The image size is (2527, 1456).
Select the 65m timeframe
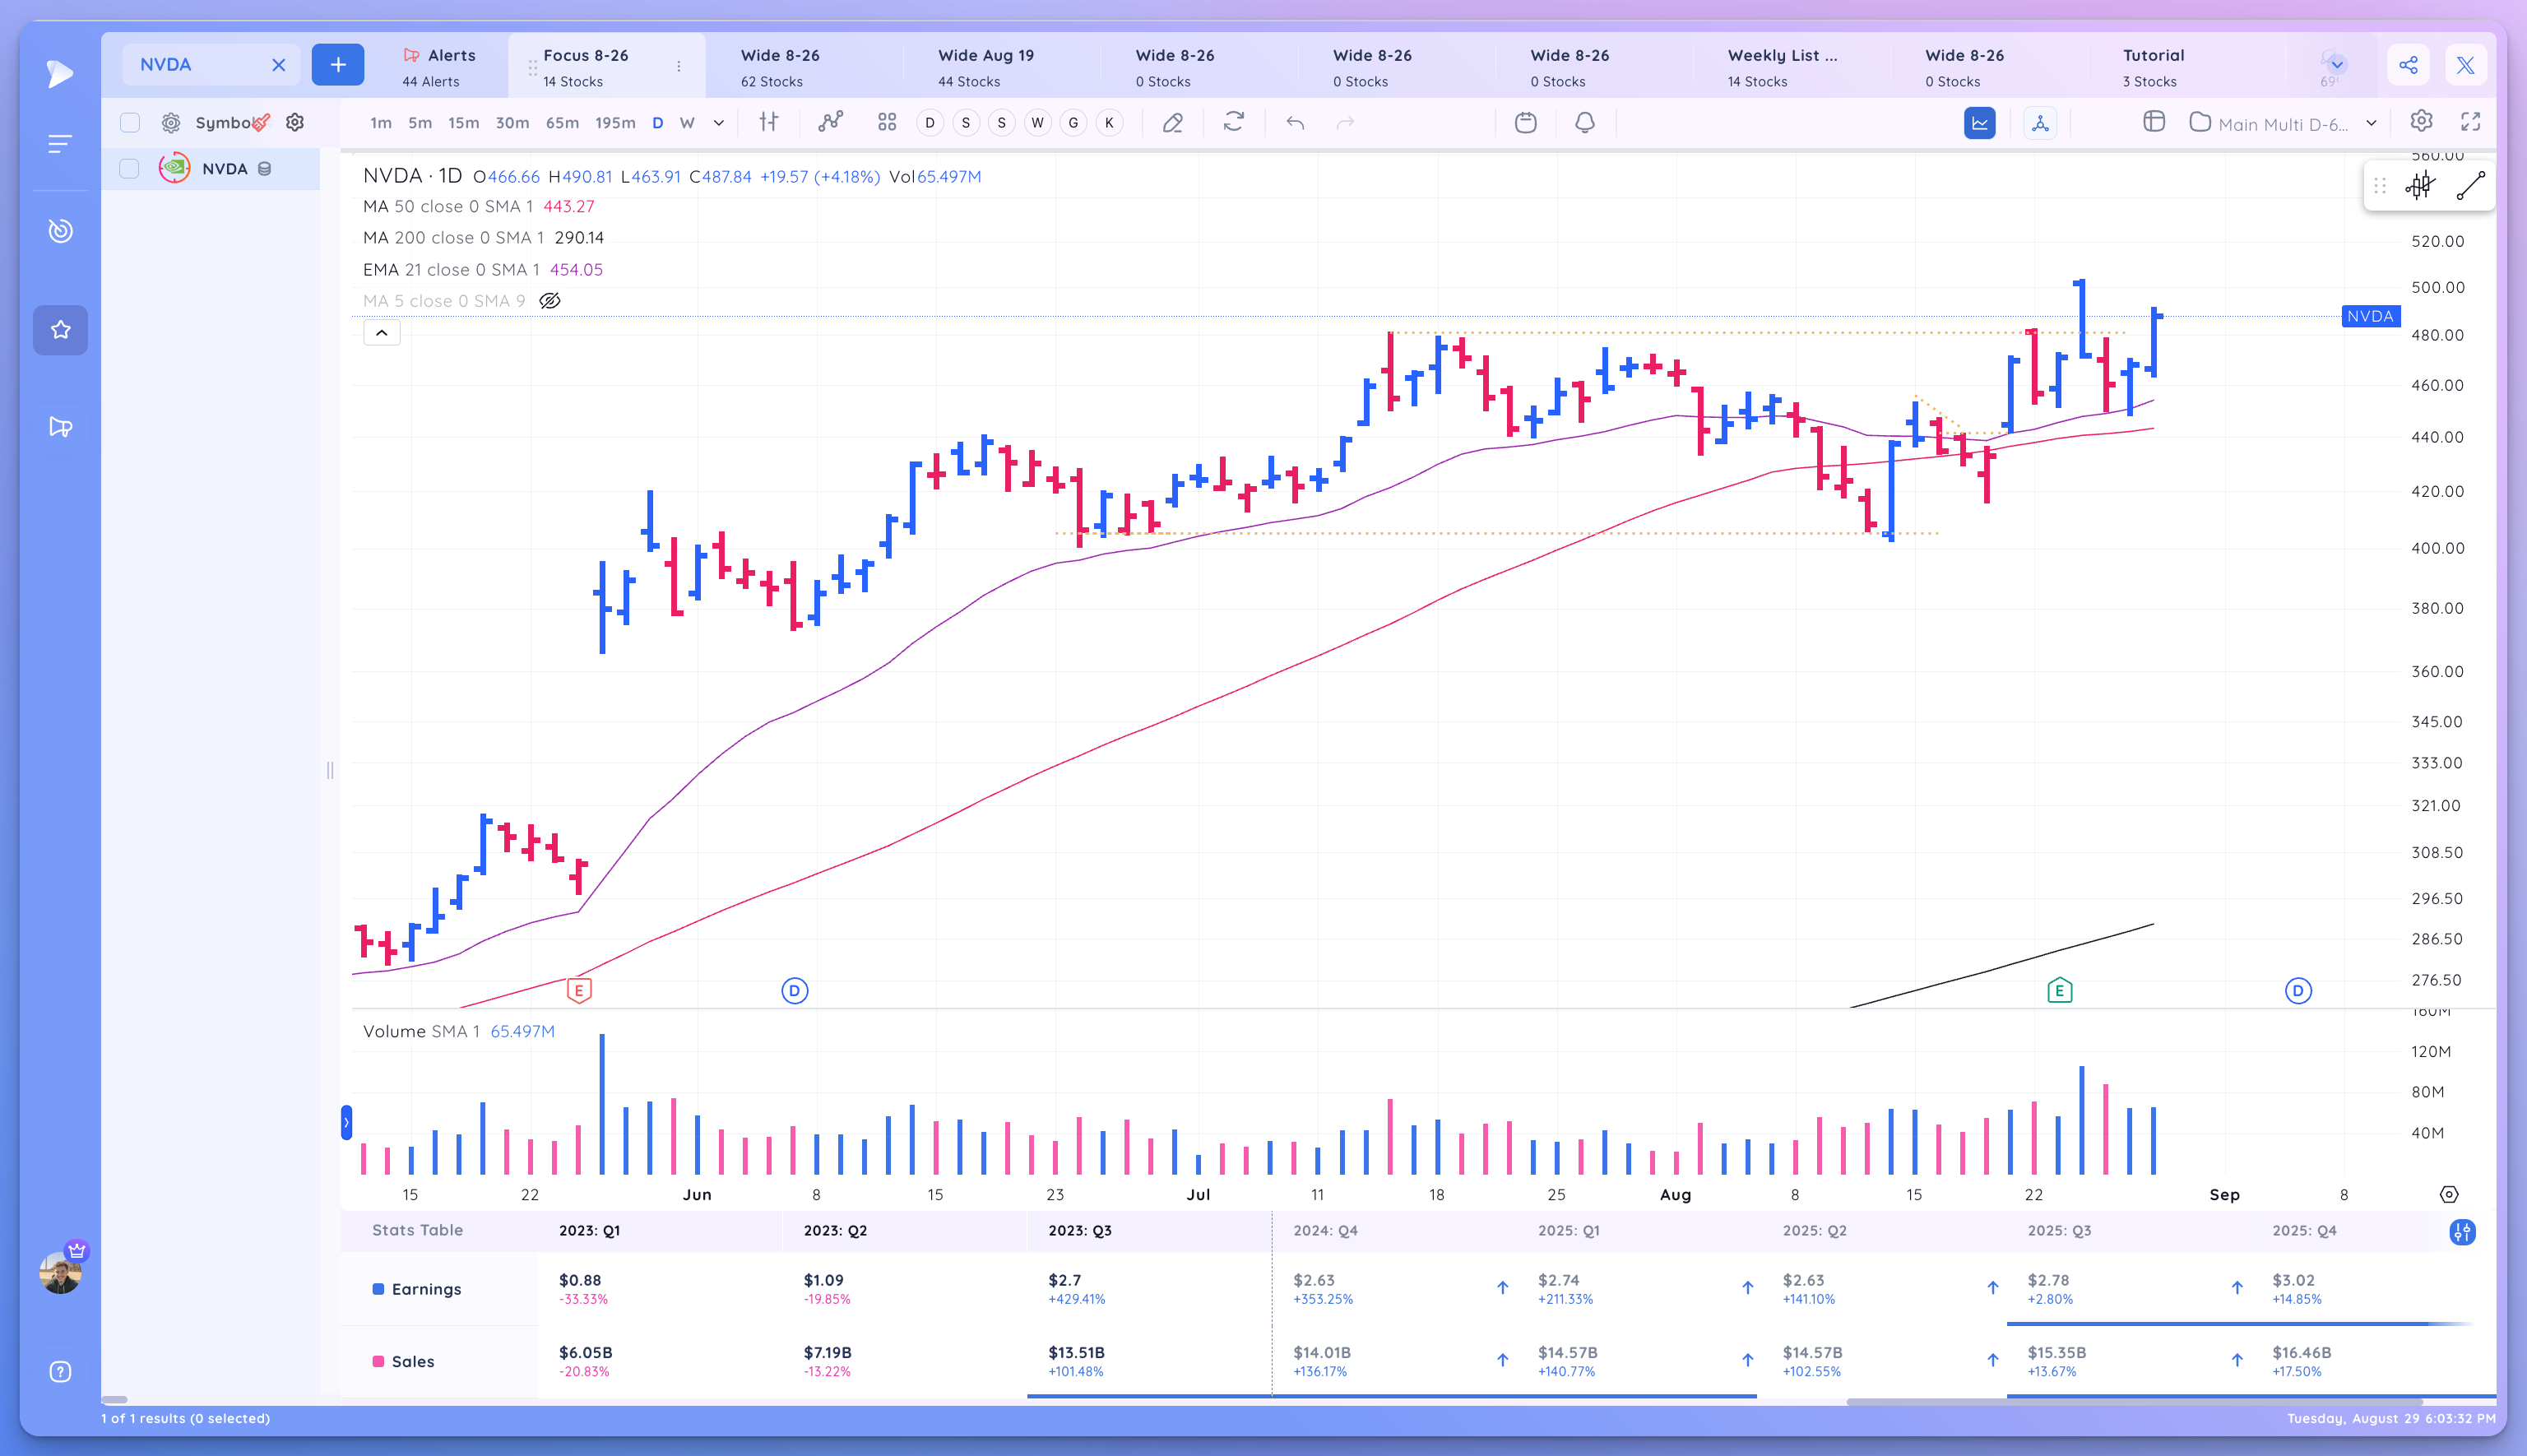562,123
